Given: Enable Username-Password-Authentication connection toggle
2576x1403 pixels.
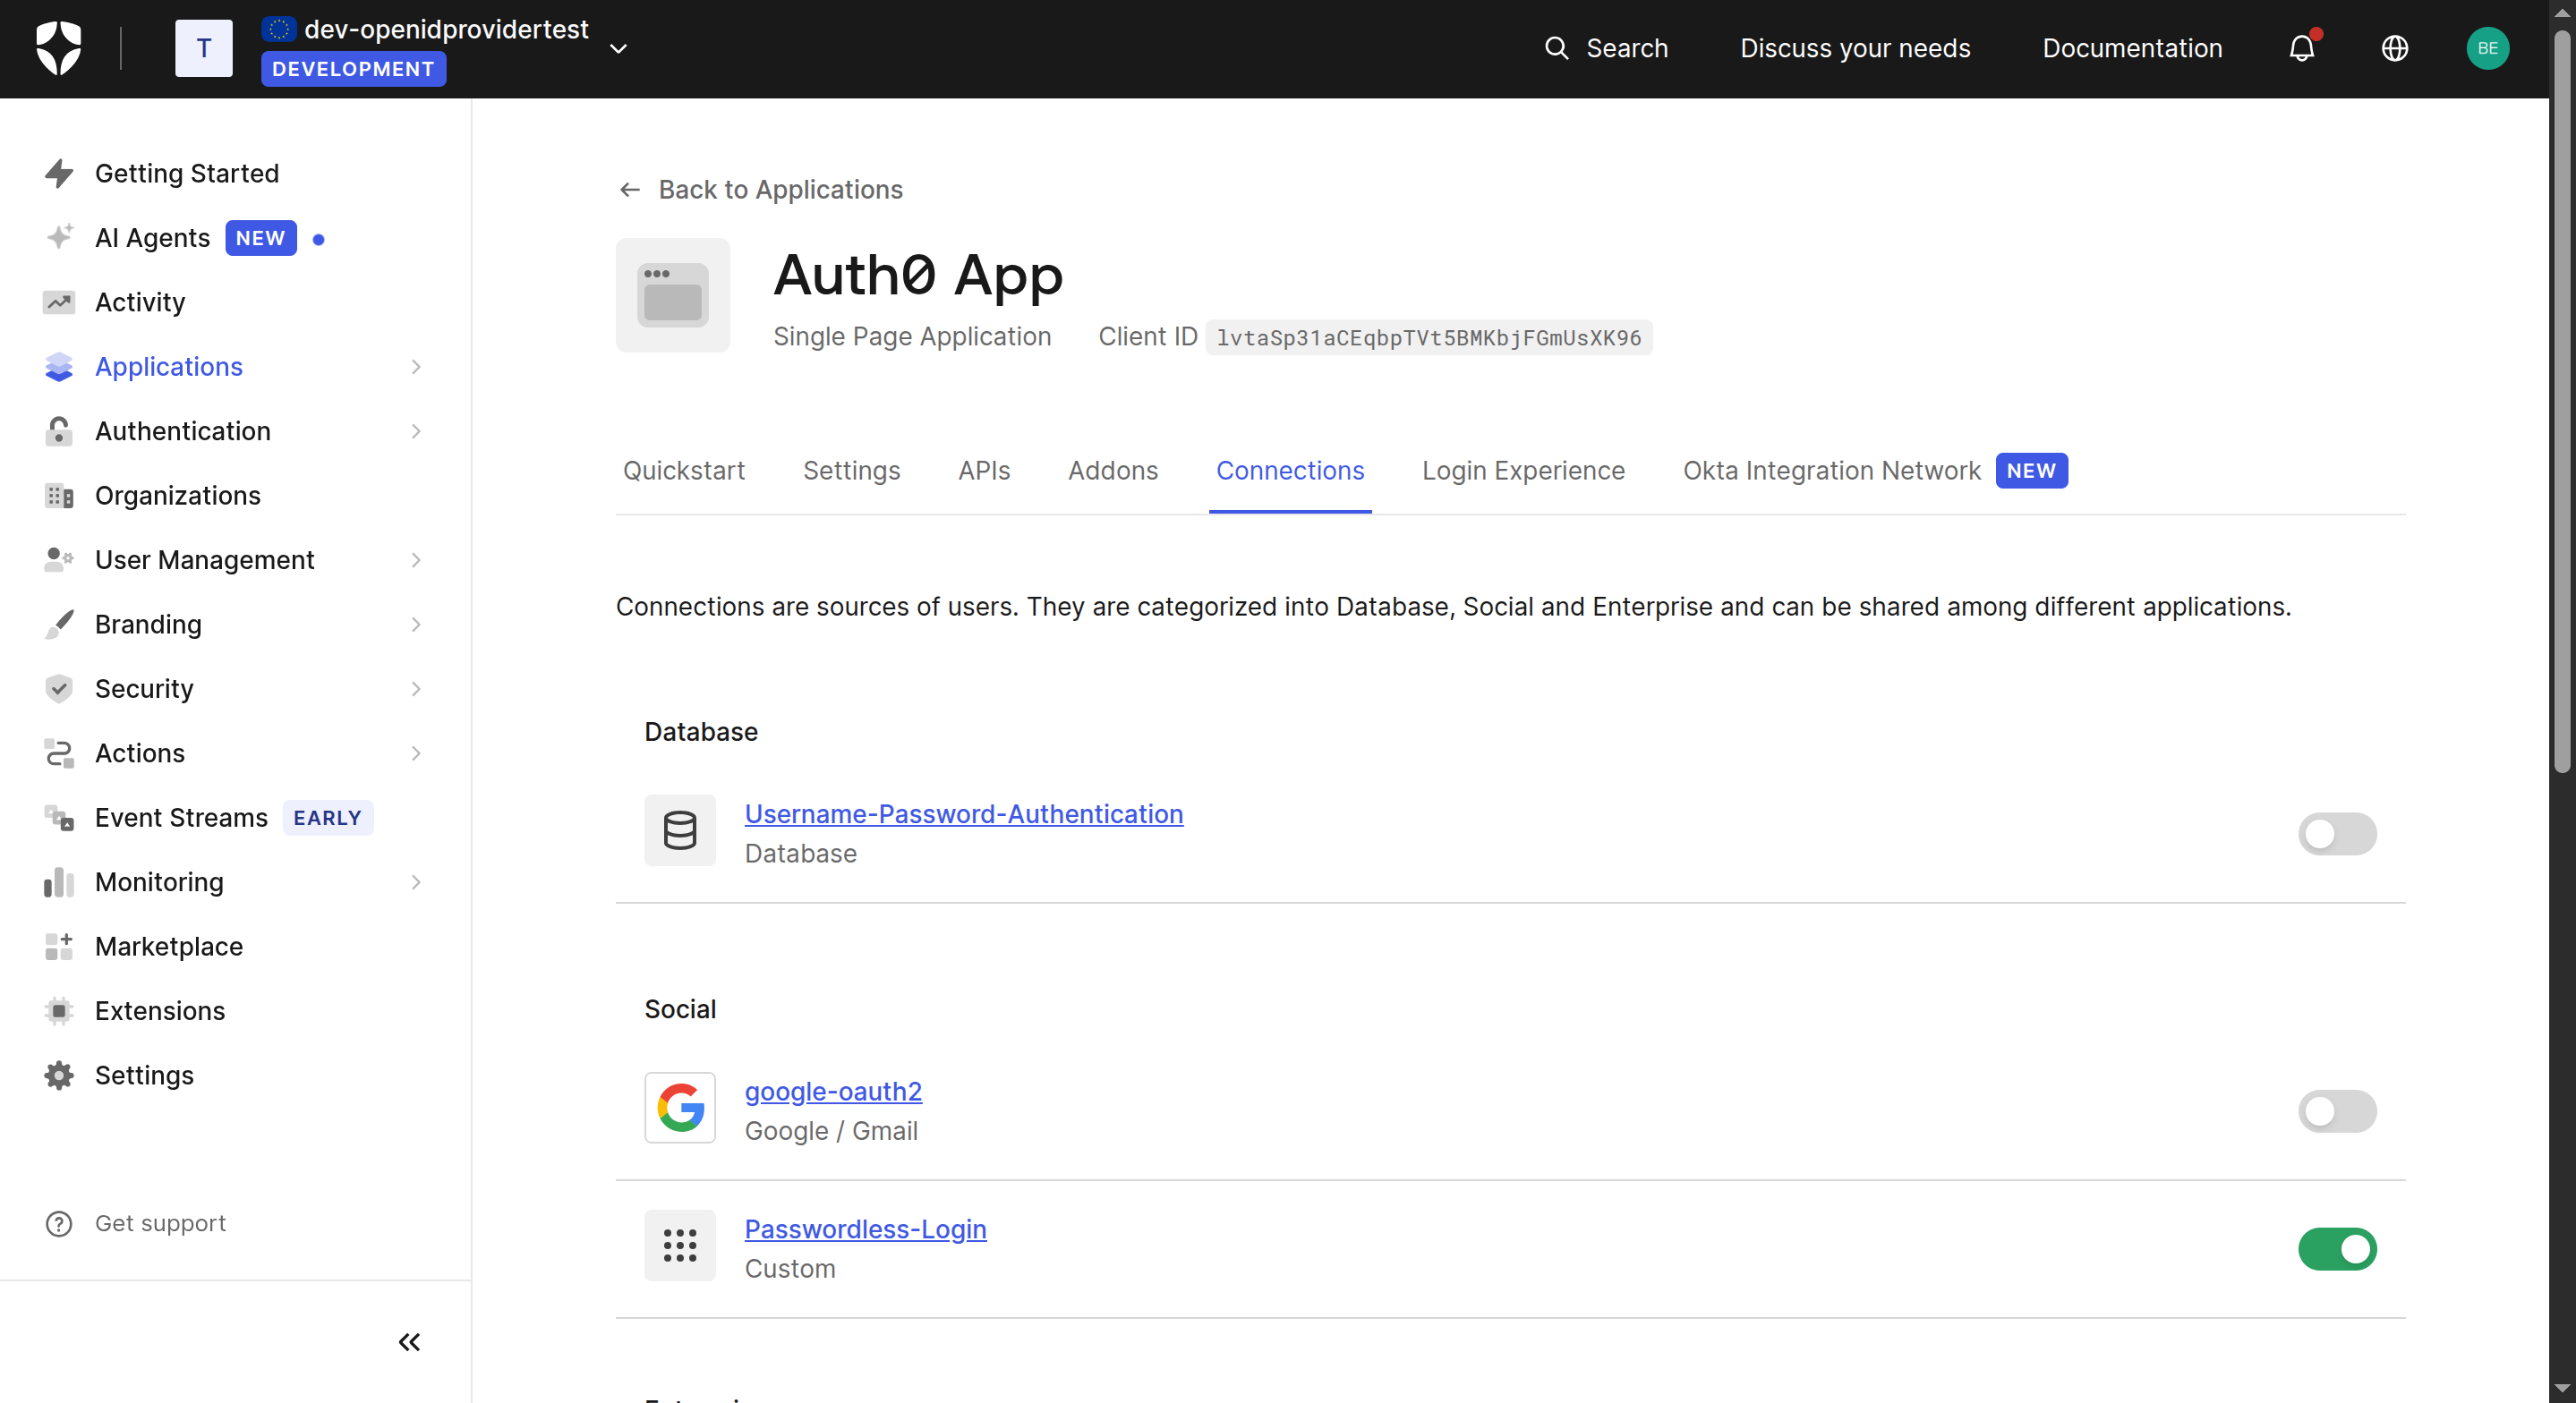Looking at the screenshot, I should pos(2336,834).
